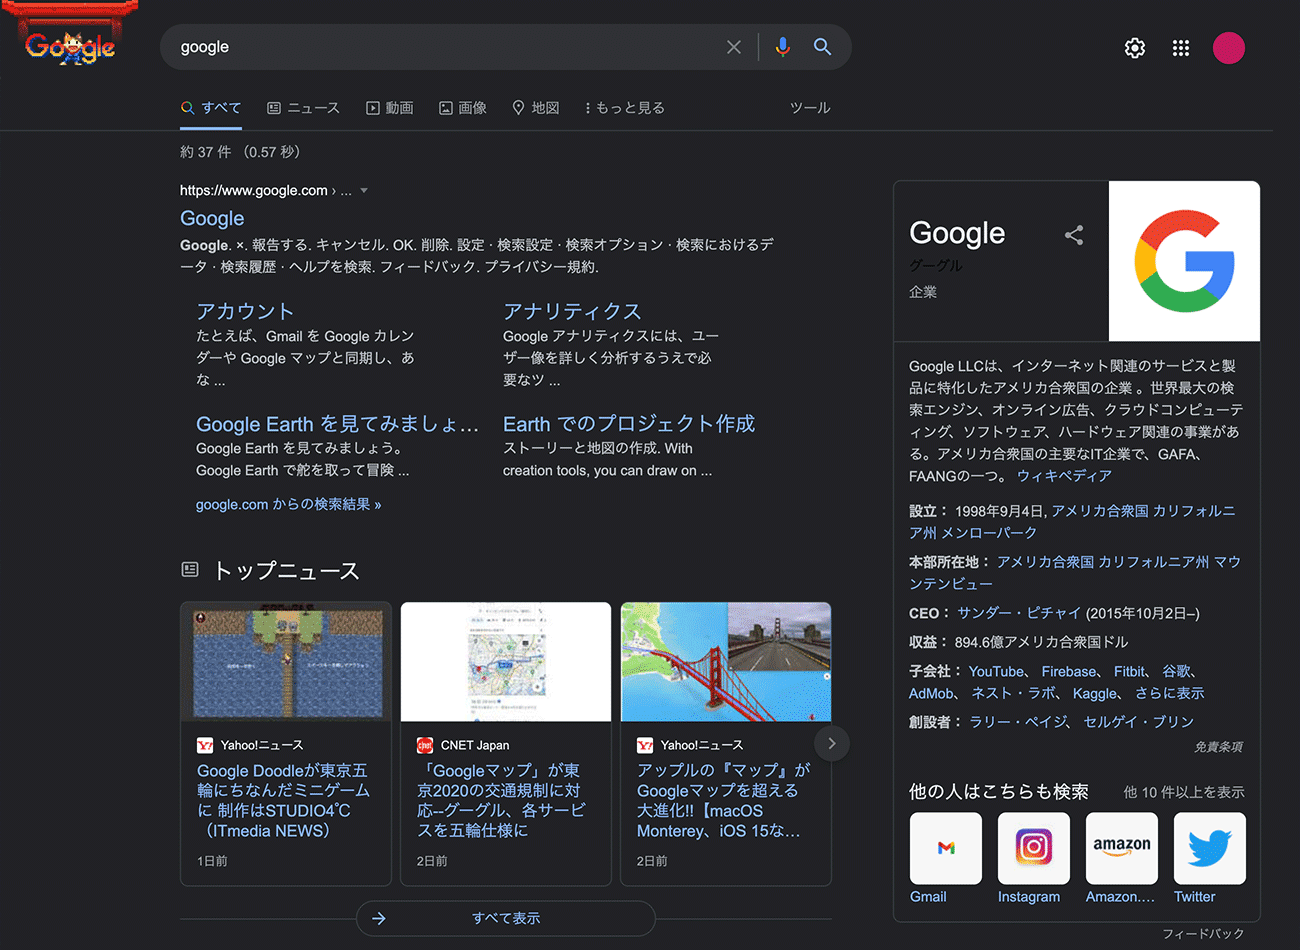
Task: Open the Google result title link
Action: (x=212, y=218)
